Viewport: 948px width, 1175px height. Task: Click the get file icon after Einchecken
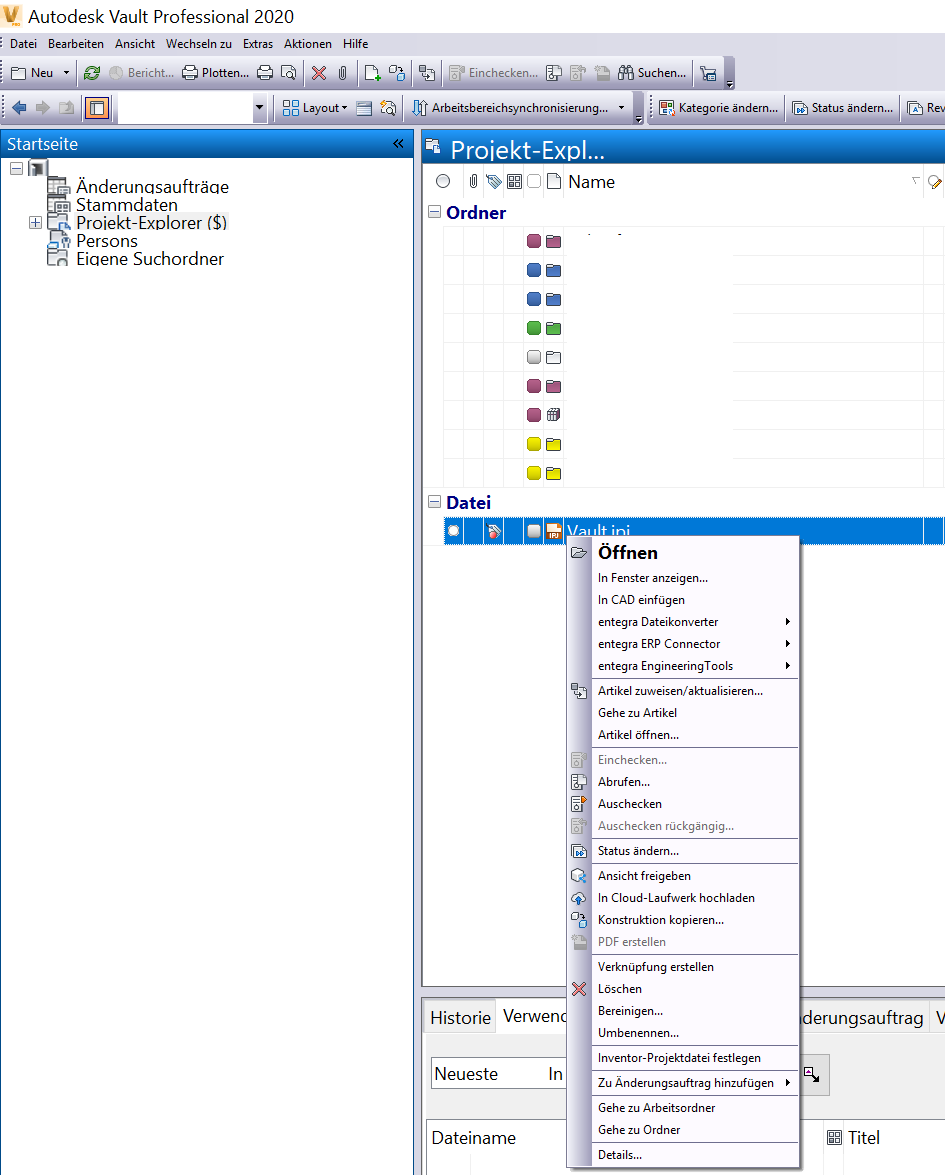coord(554,73)
